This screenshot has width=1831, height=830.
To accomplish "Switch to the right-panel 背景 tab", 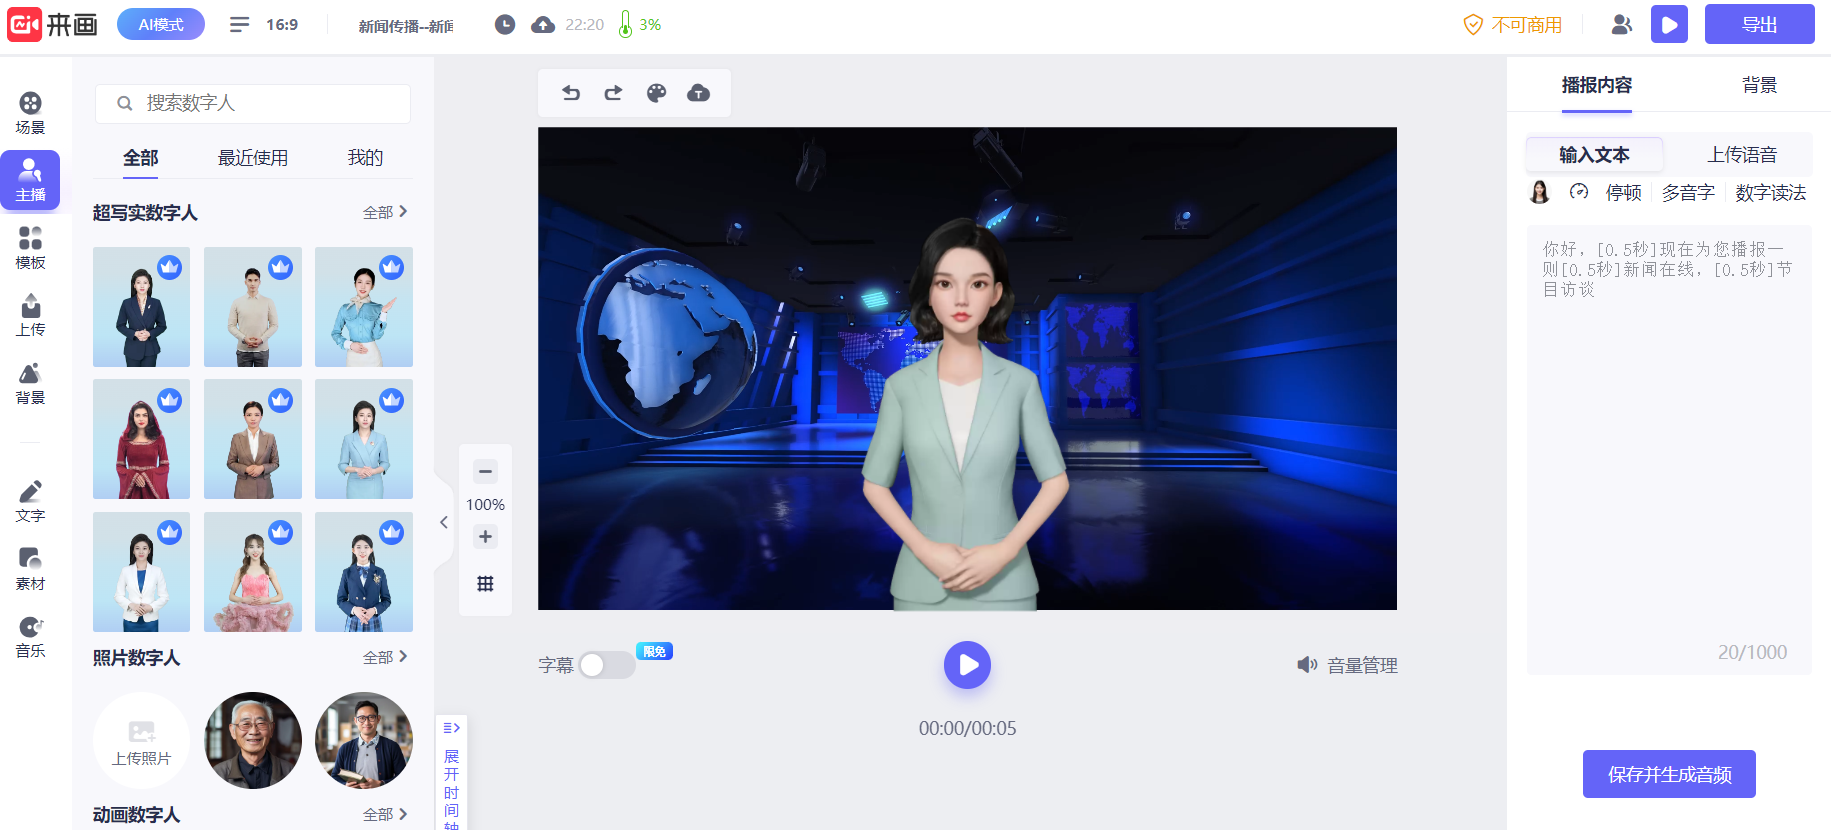I will pos(1759,85).
